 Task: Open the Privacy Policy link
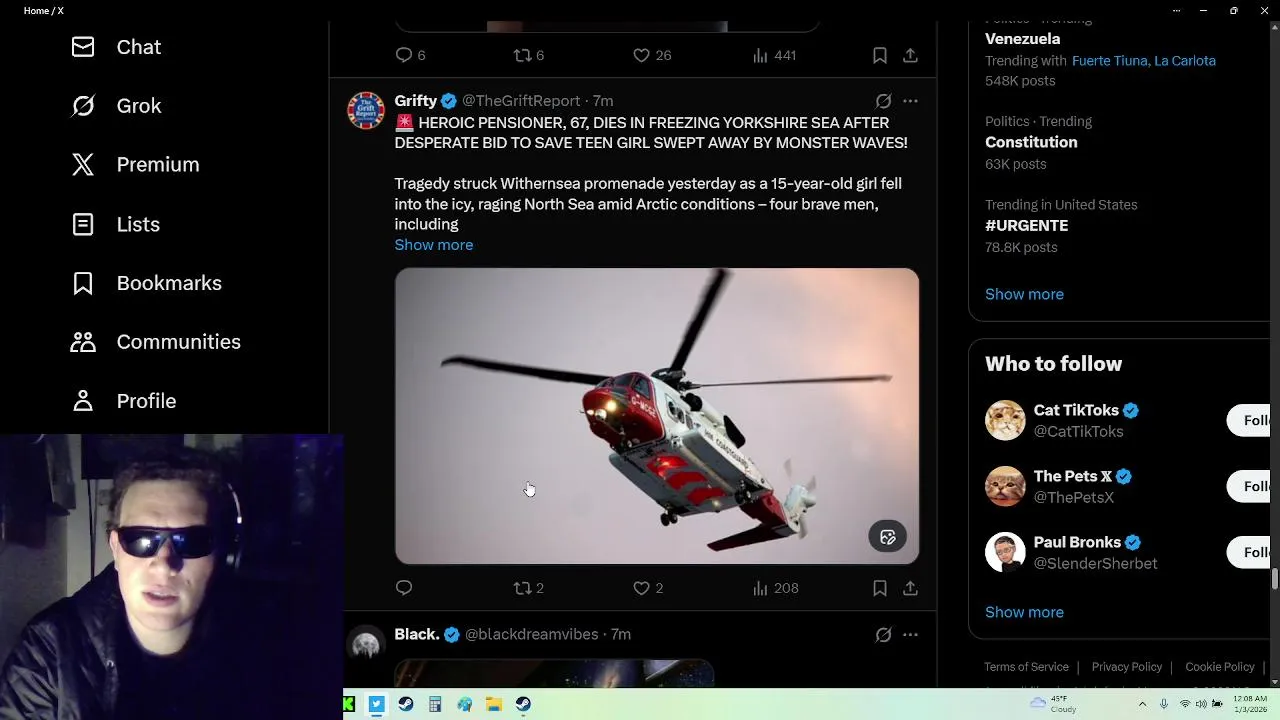(x=1126, y=667)
